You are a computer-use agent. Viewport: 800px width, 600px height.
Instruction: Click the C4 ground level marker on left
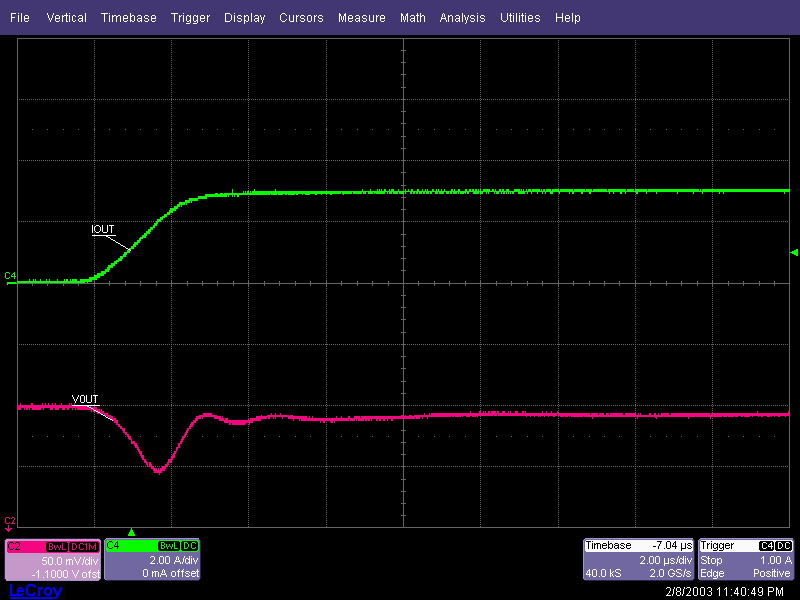[x=10, y=275]
